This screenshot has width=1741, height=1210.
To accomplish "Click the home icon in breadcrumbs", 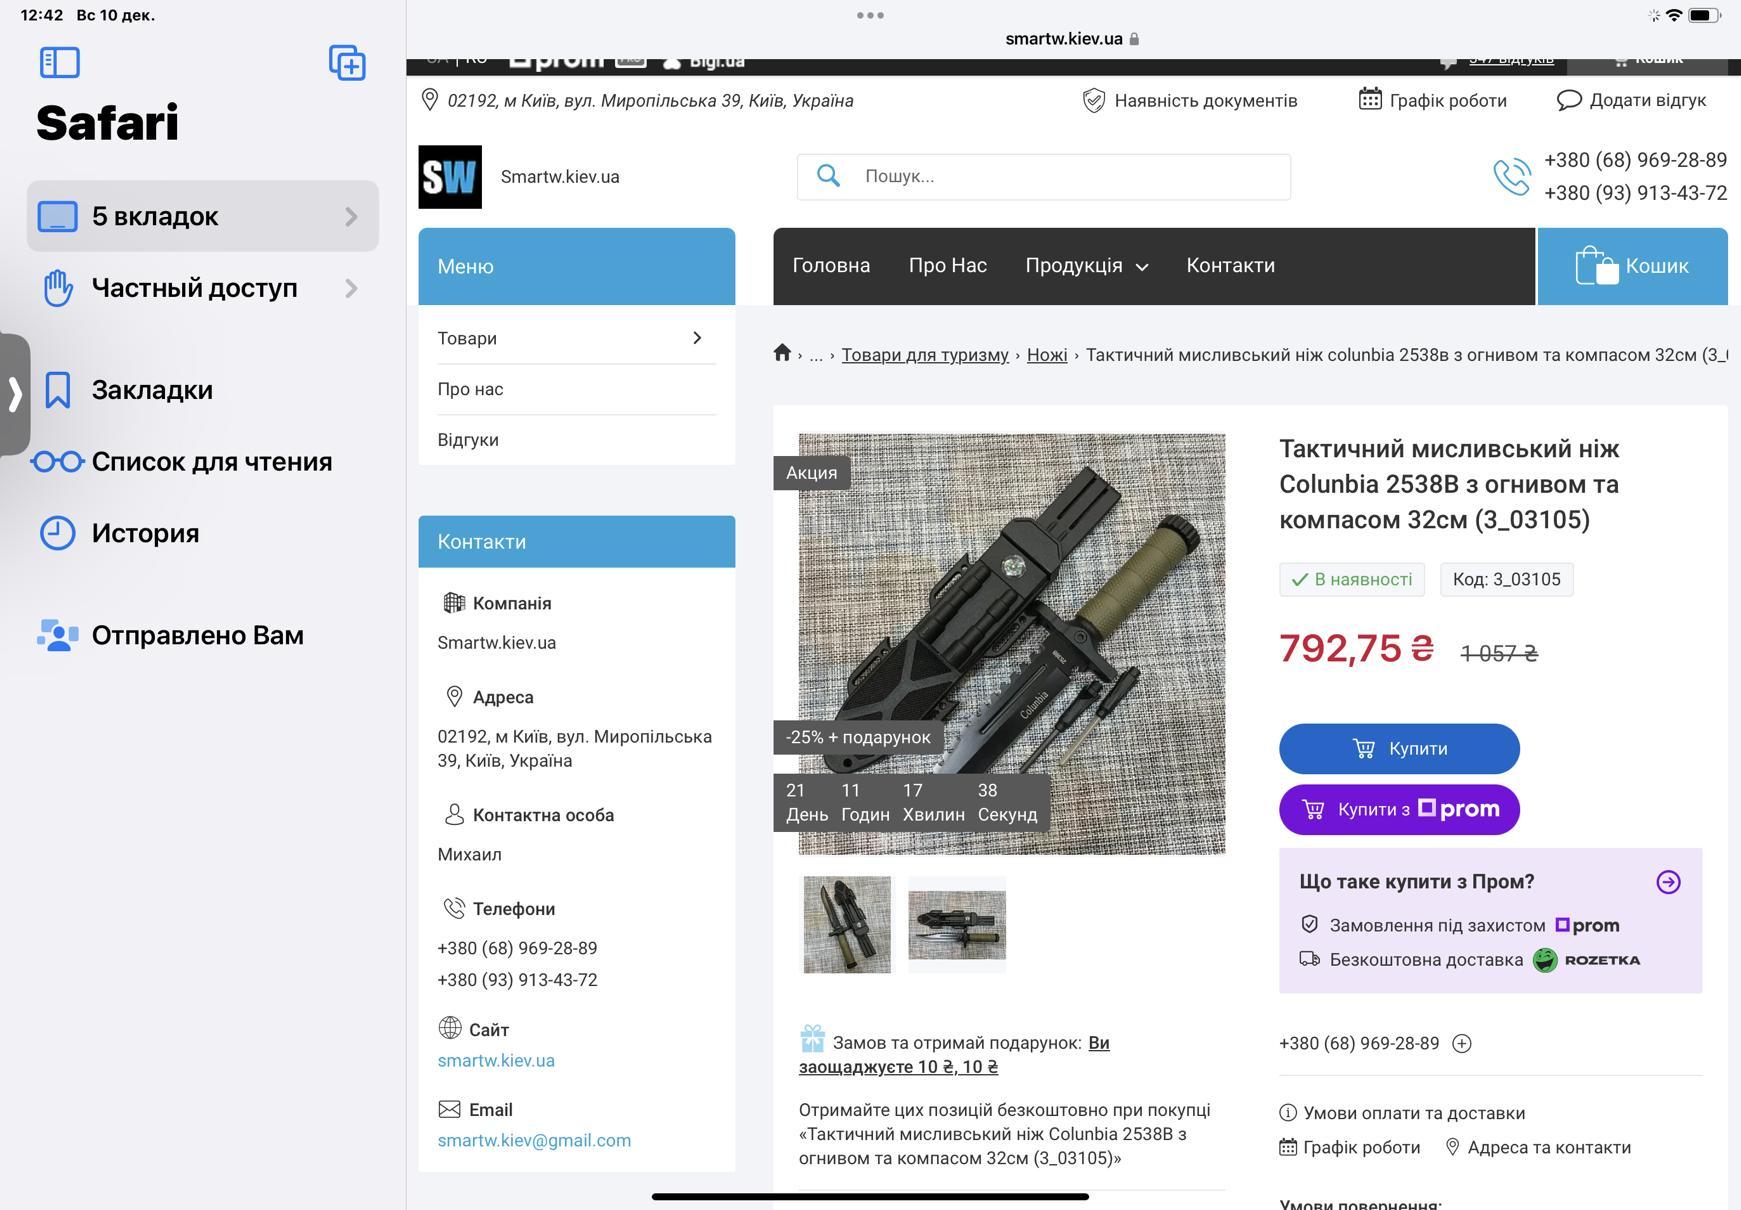I will coord(782,353).
